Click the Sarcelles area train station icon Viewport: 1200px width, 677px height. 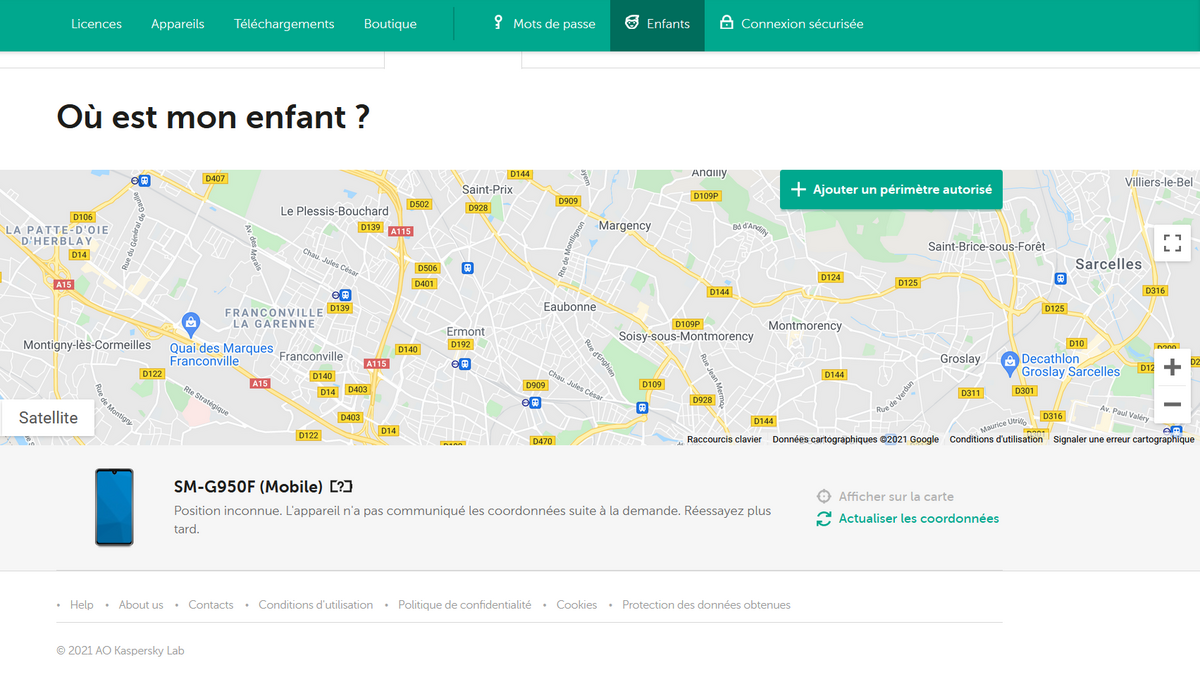pyautogui.click(x=1060, y=279)
